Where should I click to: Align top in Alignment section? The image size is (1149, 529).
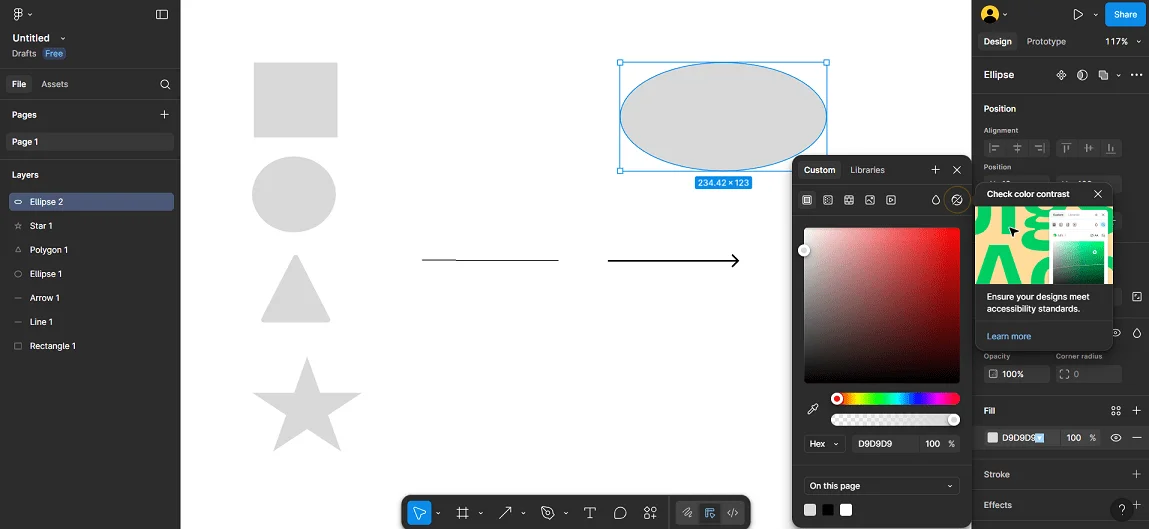tap(1066, 148)
